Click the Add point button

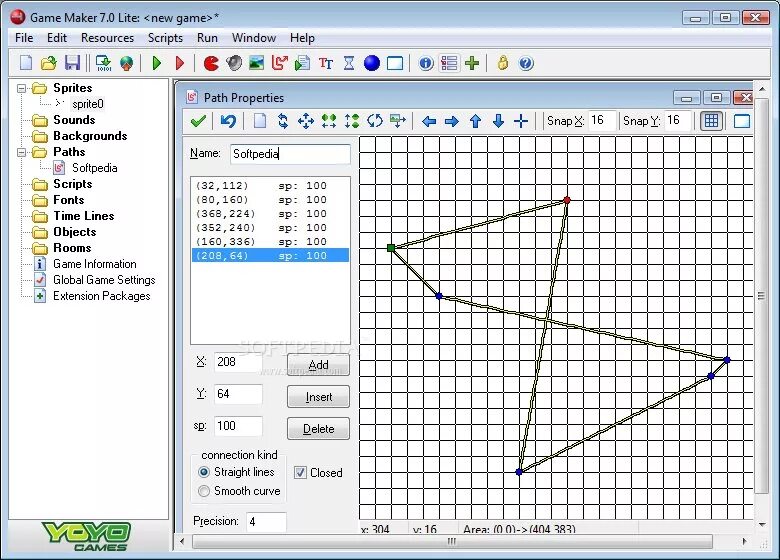[x=318, y=365]
